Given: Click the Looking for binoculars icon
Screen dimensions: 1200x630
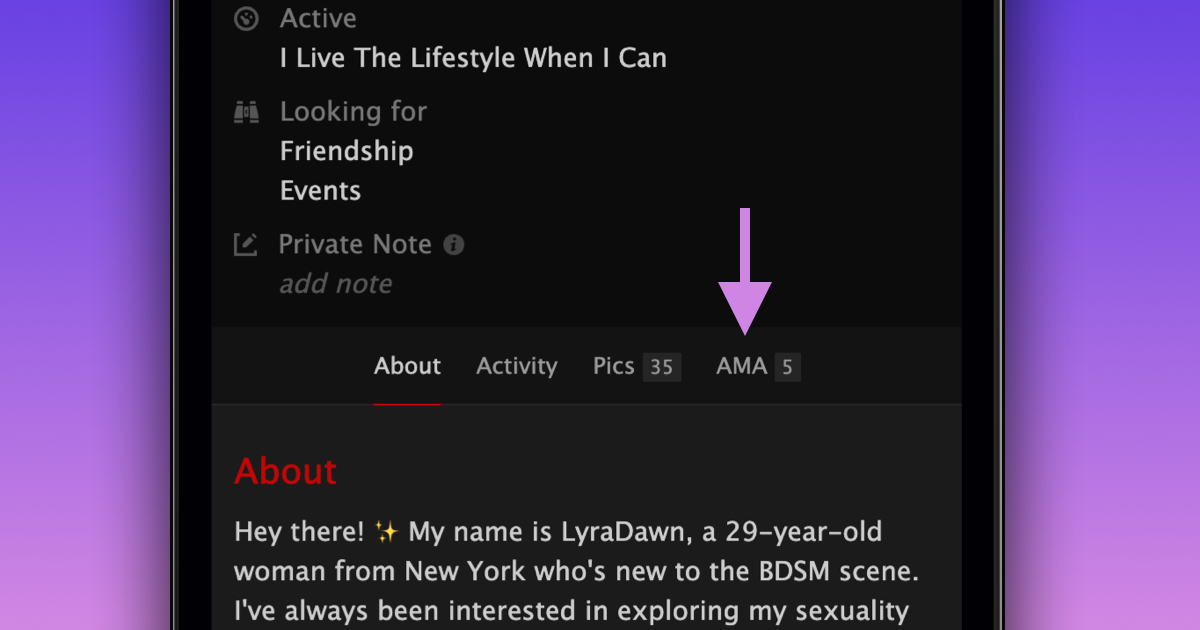Looking at the screenshot, I should pos(246,111).
